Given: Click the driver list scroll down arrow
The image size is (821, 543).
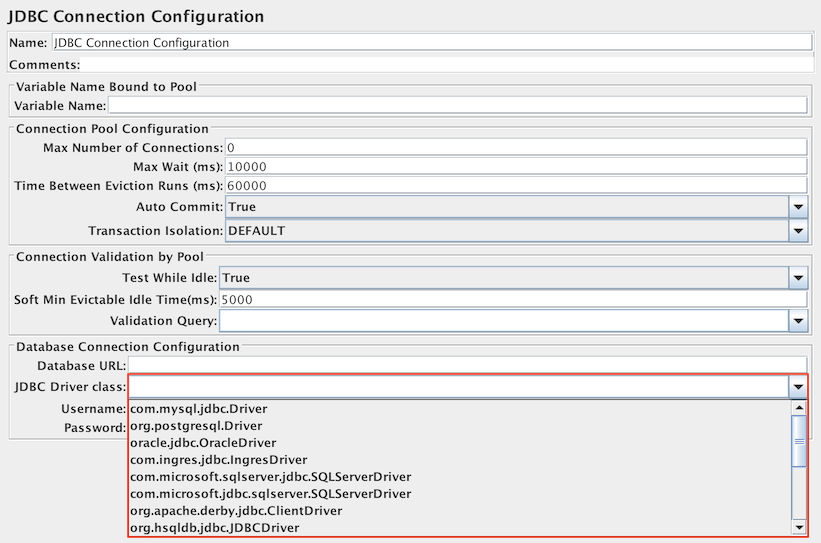Looking at the screenshot, I should [x=798, y=527].
